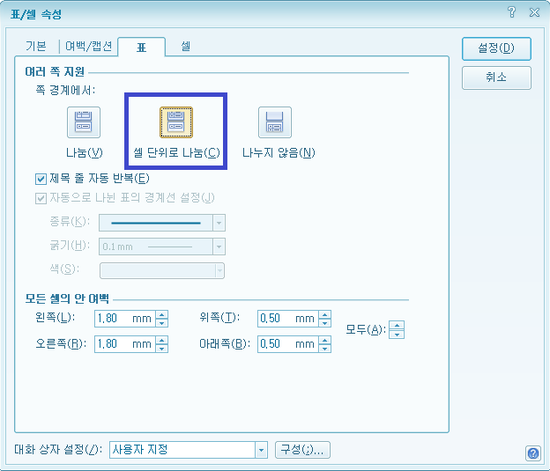
Task: Increase 모두(A) margins with up arrow
Action: point(397,325)
